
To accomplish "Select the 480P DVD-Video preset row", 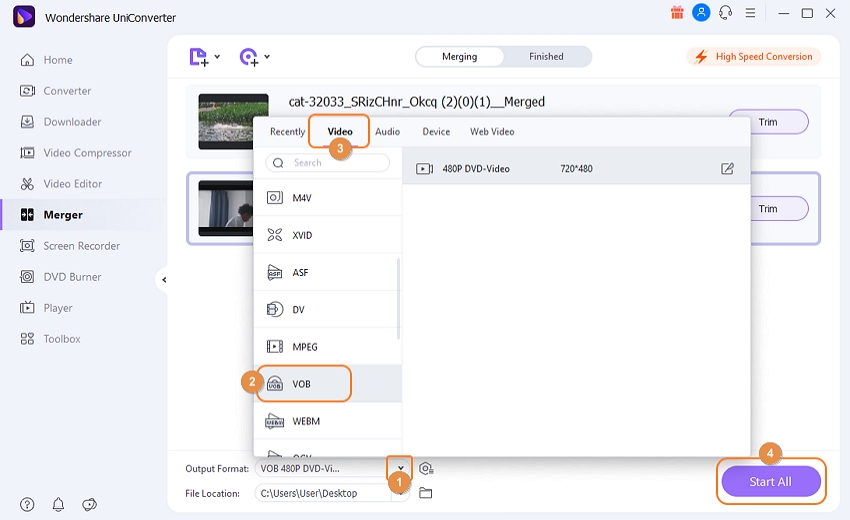I will tap(576, 169).
